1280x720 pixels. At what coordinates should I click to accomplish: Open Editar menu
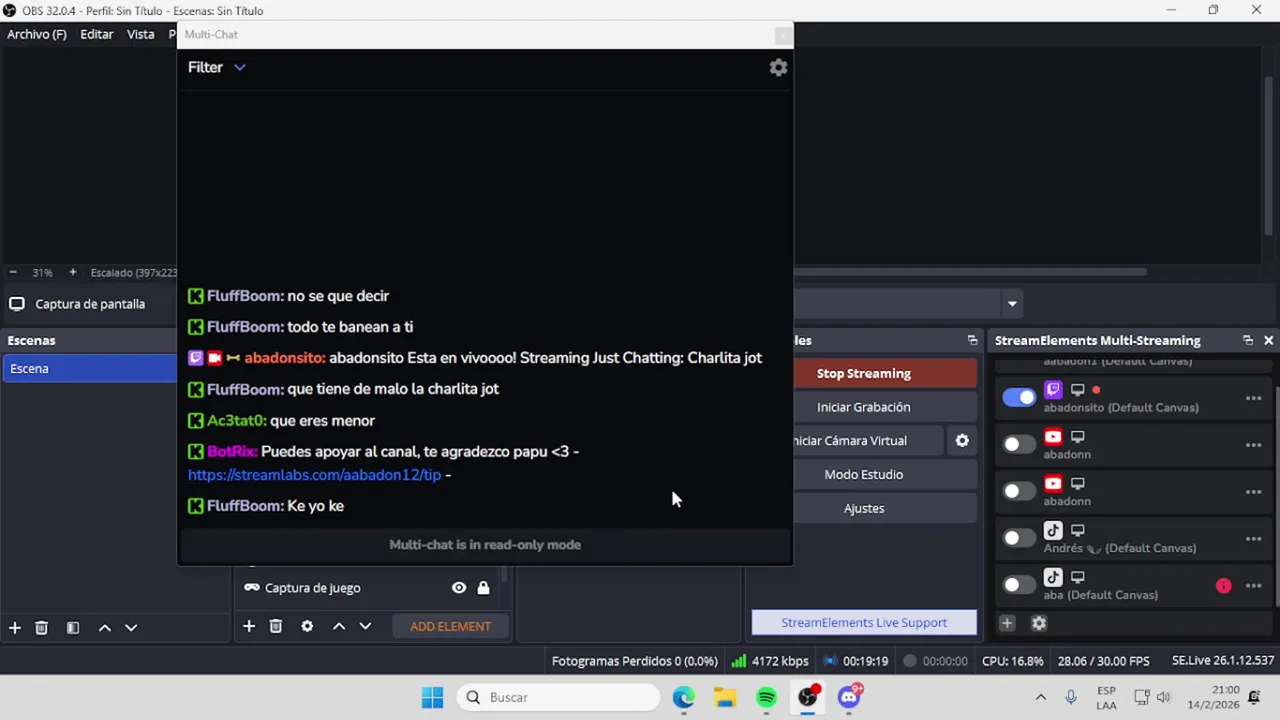pyautogui.click(x=97, y=34)
